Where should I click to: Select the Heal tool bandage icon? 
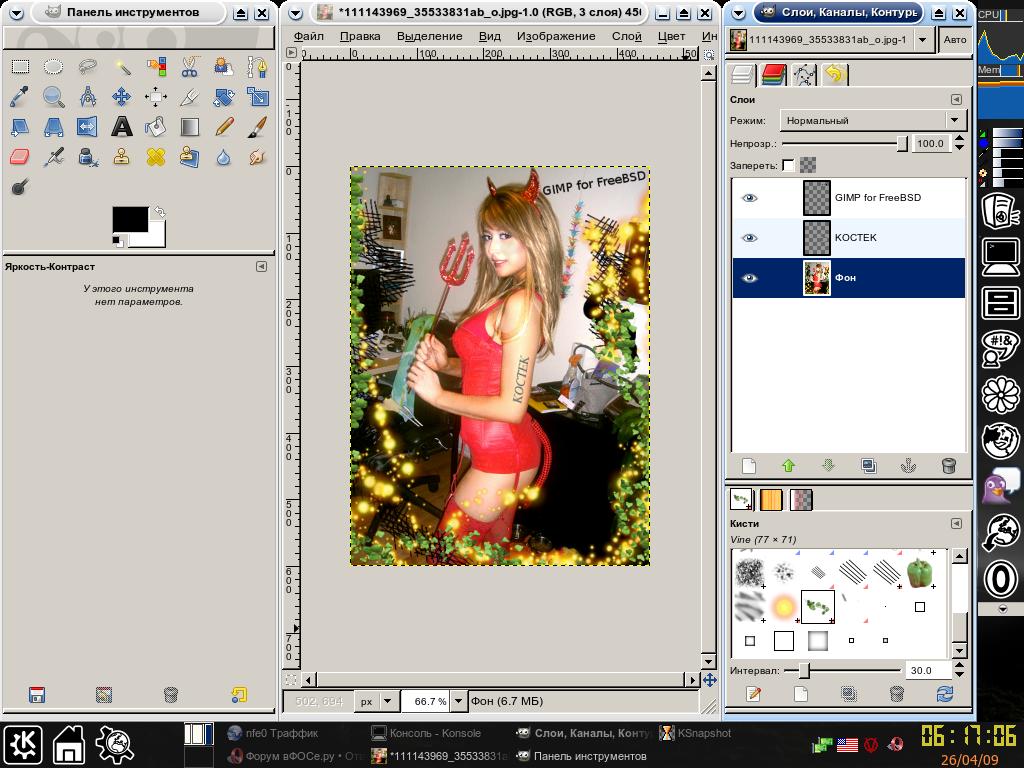coord(155,157)
